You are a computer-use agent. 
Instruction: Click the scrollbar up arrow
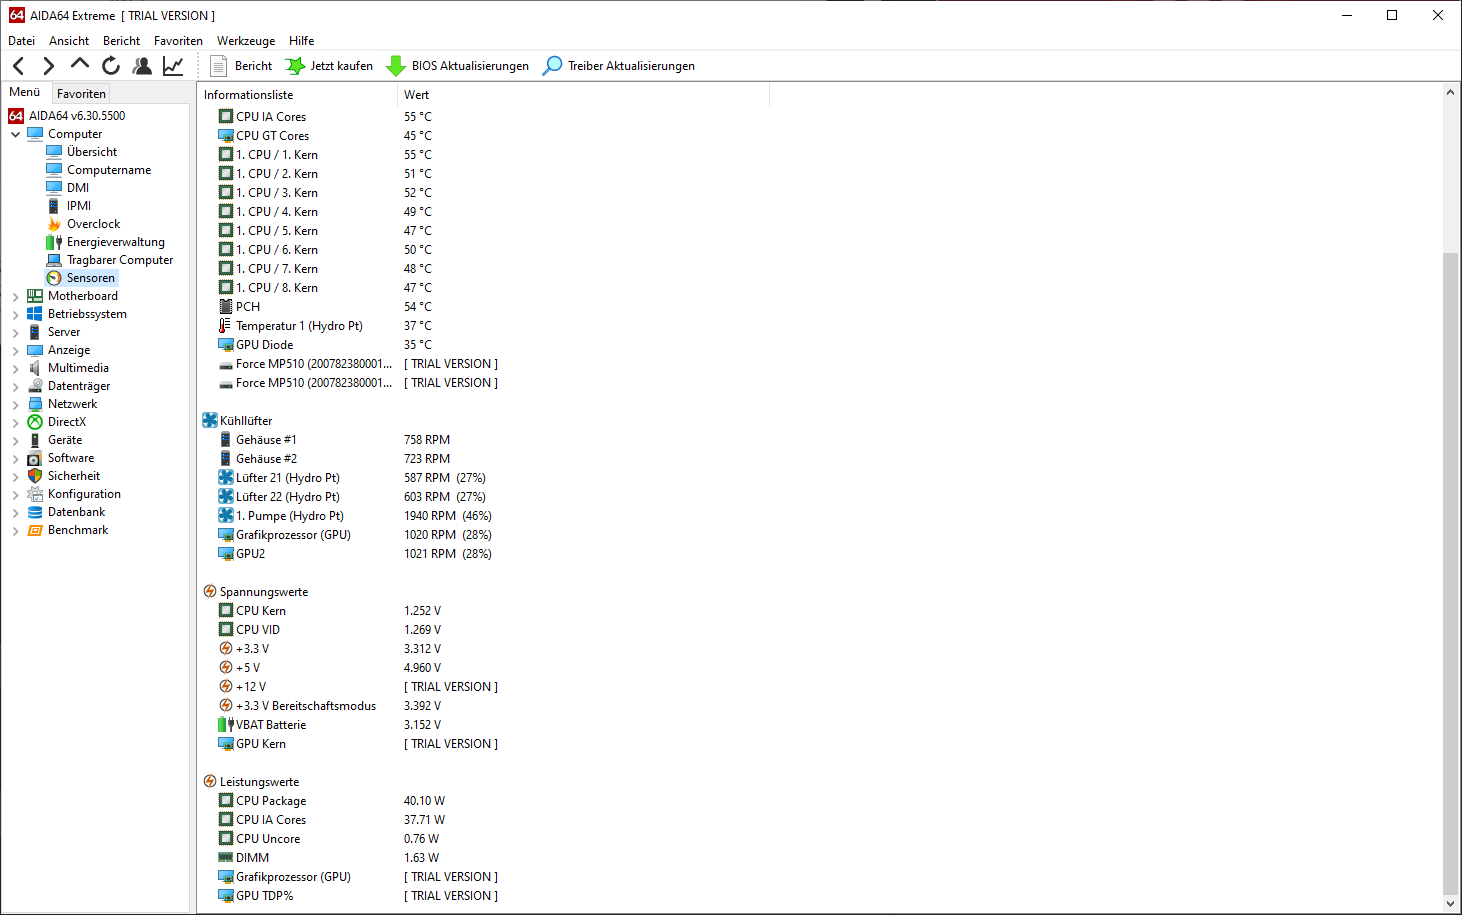click(x=1450, y=93)
